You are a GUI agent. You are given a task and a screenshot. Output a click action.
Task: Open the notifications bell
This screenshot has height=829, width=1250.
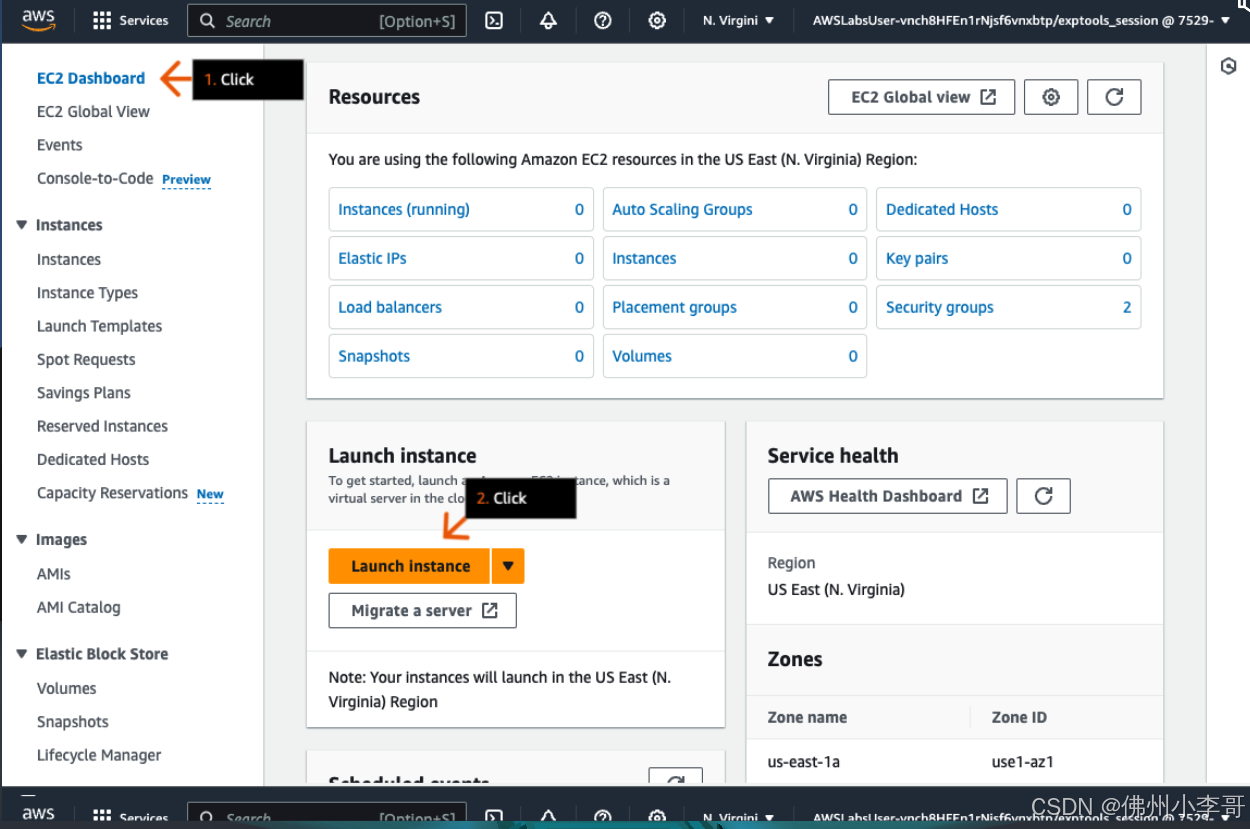point(548,20)
